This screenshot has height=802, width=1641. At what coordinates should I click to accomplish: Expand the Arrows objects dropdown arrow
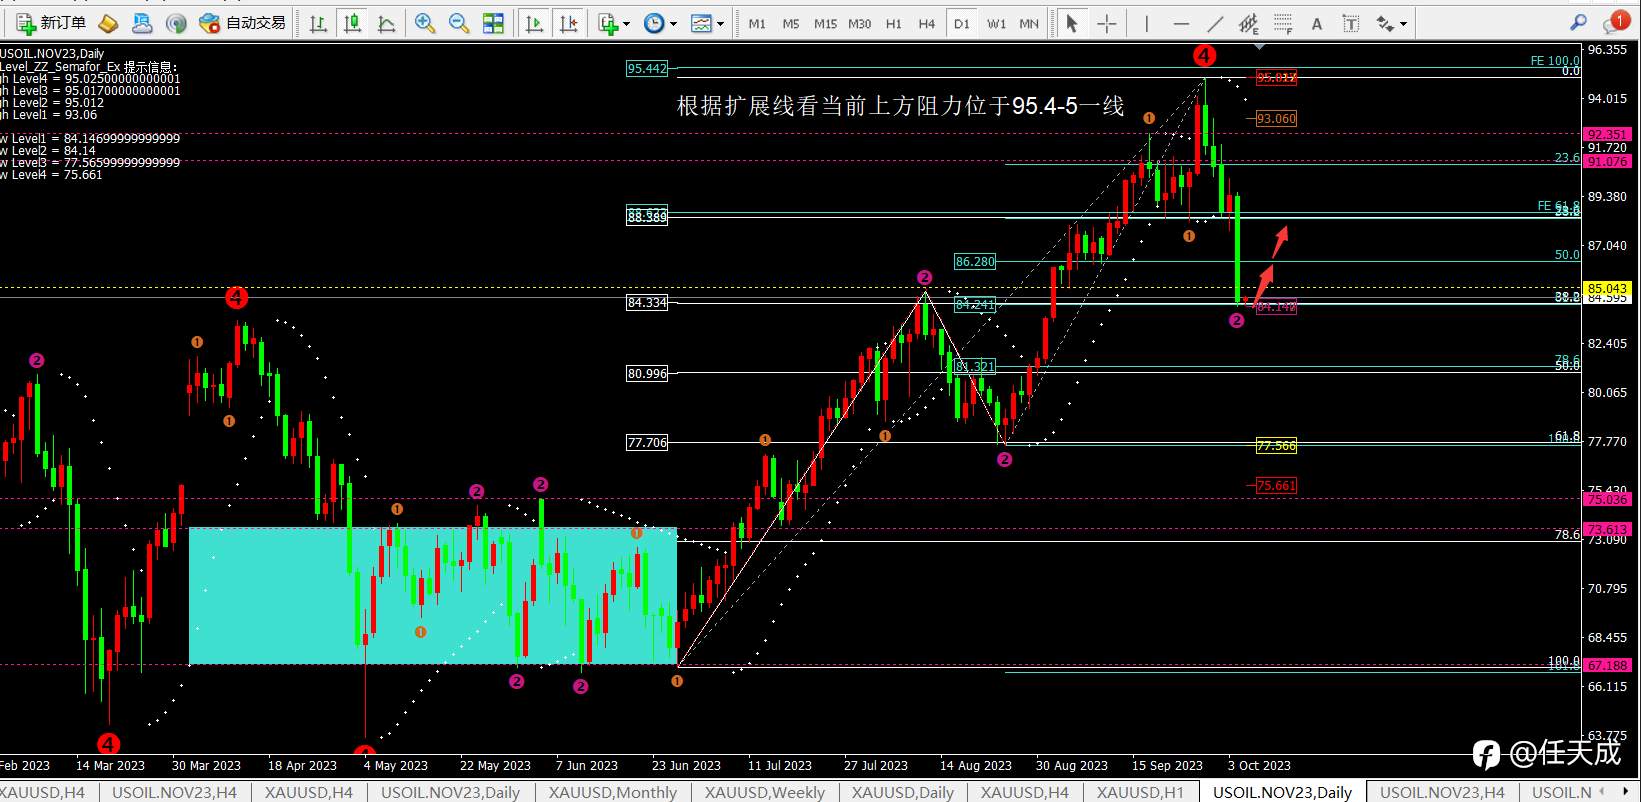click(x=1403, y=23)
